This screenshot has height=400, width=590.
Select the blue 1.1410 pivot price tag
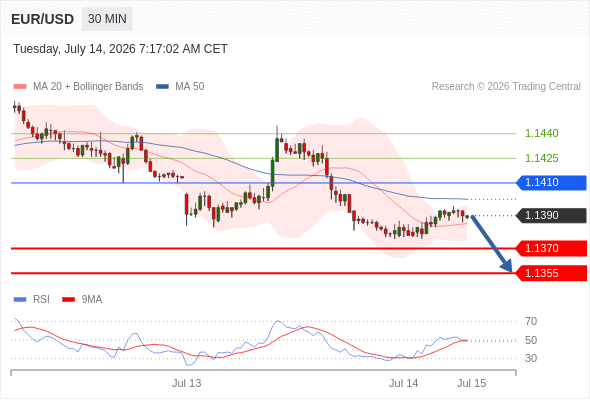click(551, 183)
